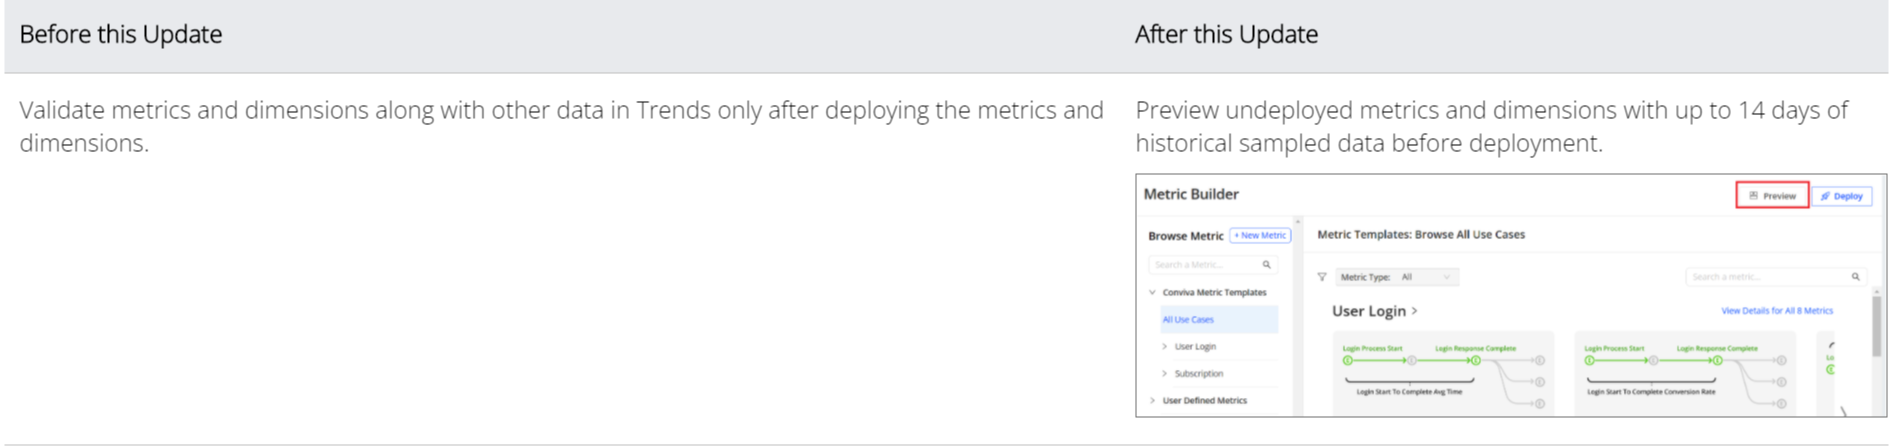
Task: Click the magnifier in the right search box
Action: [1855, 277]
